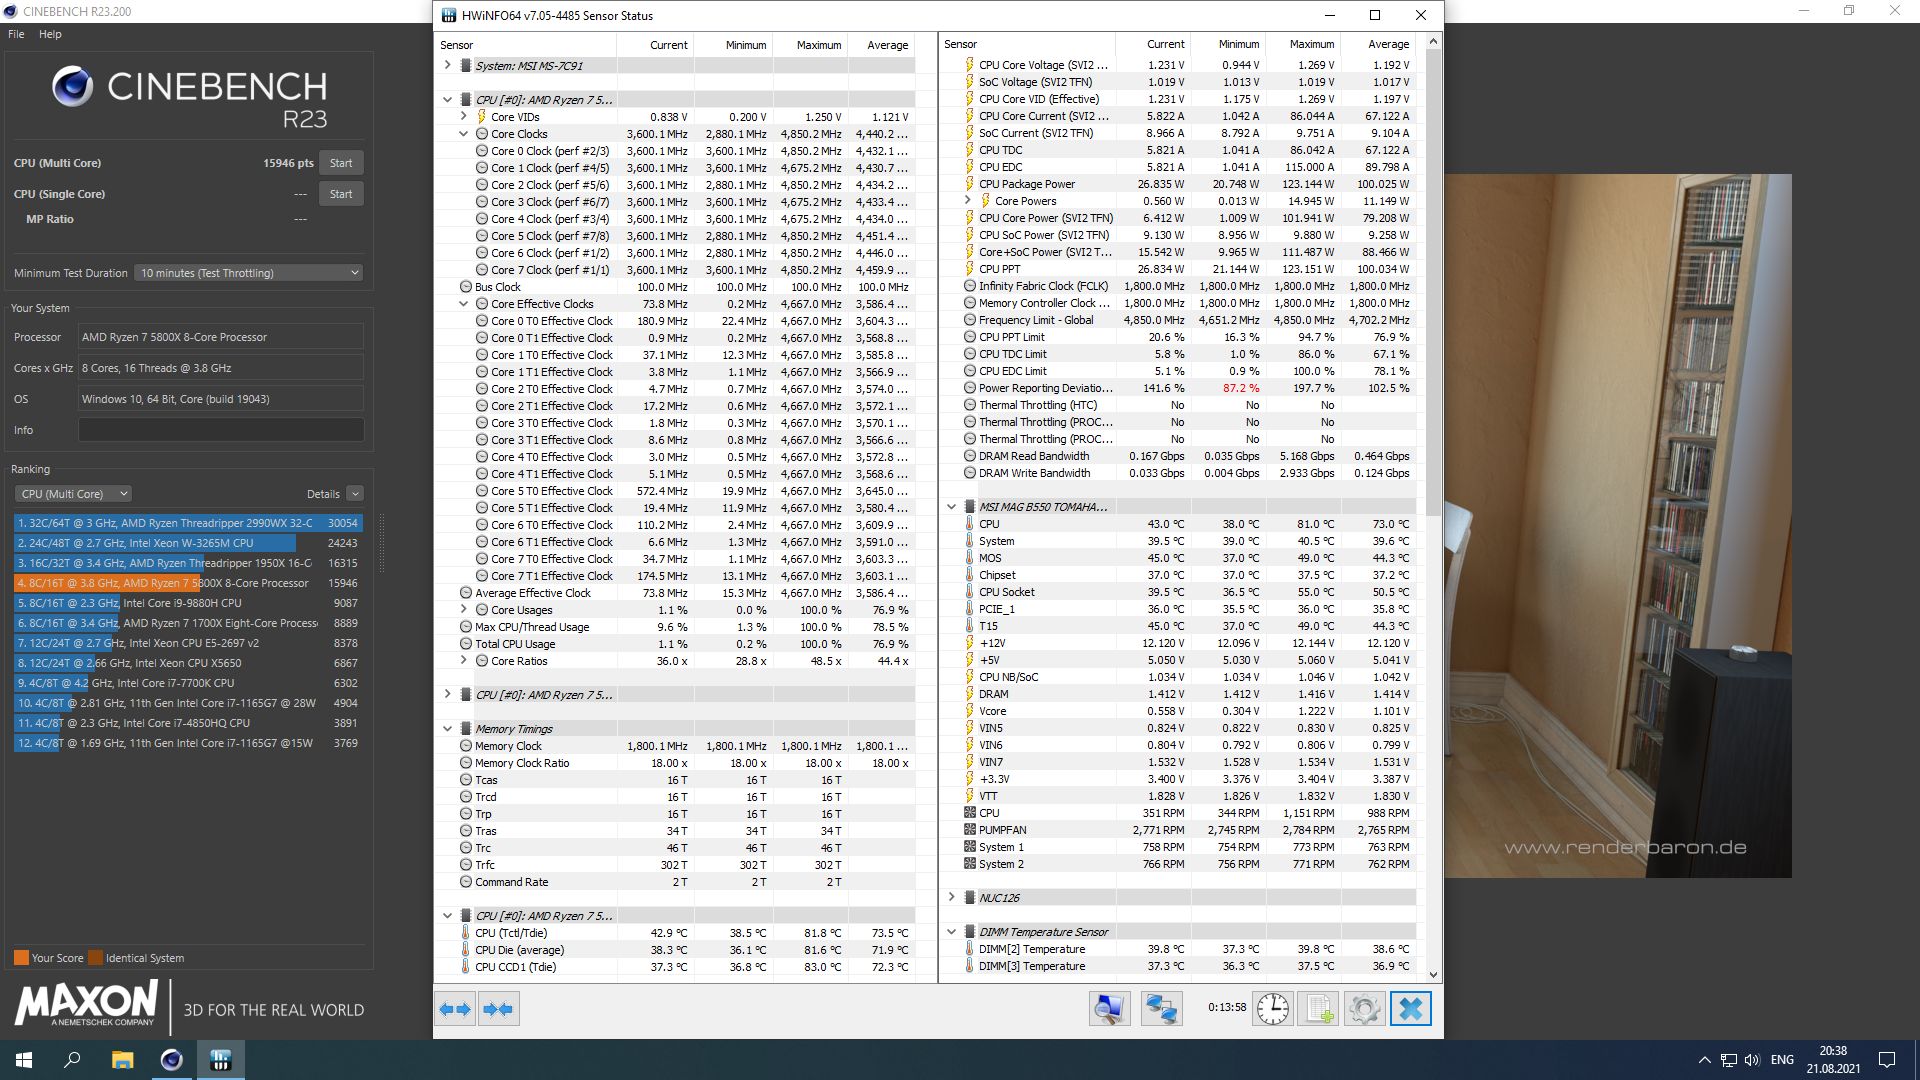The image size is (1920, 1080).
Task: Expand the NUC126 sensor group
Action: [x=951, y=898]
